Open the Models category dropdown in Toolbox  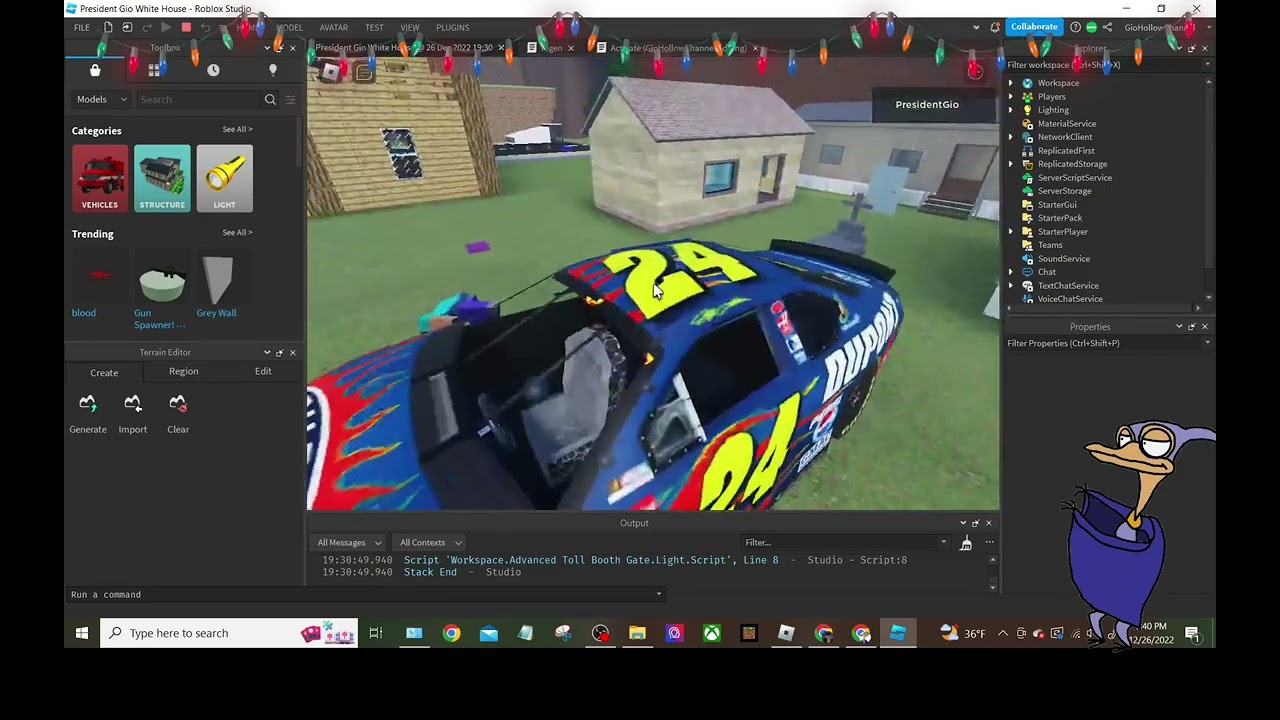point(101,99)
